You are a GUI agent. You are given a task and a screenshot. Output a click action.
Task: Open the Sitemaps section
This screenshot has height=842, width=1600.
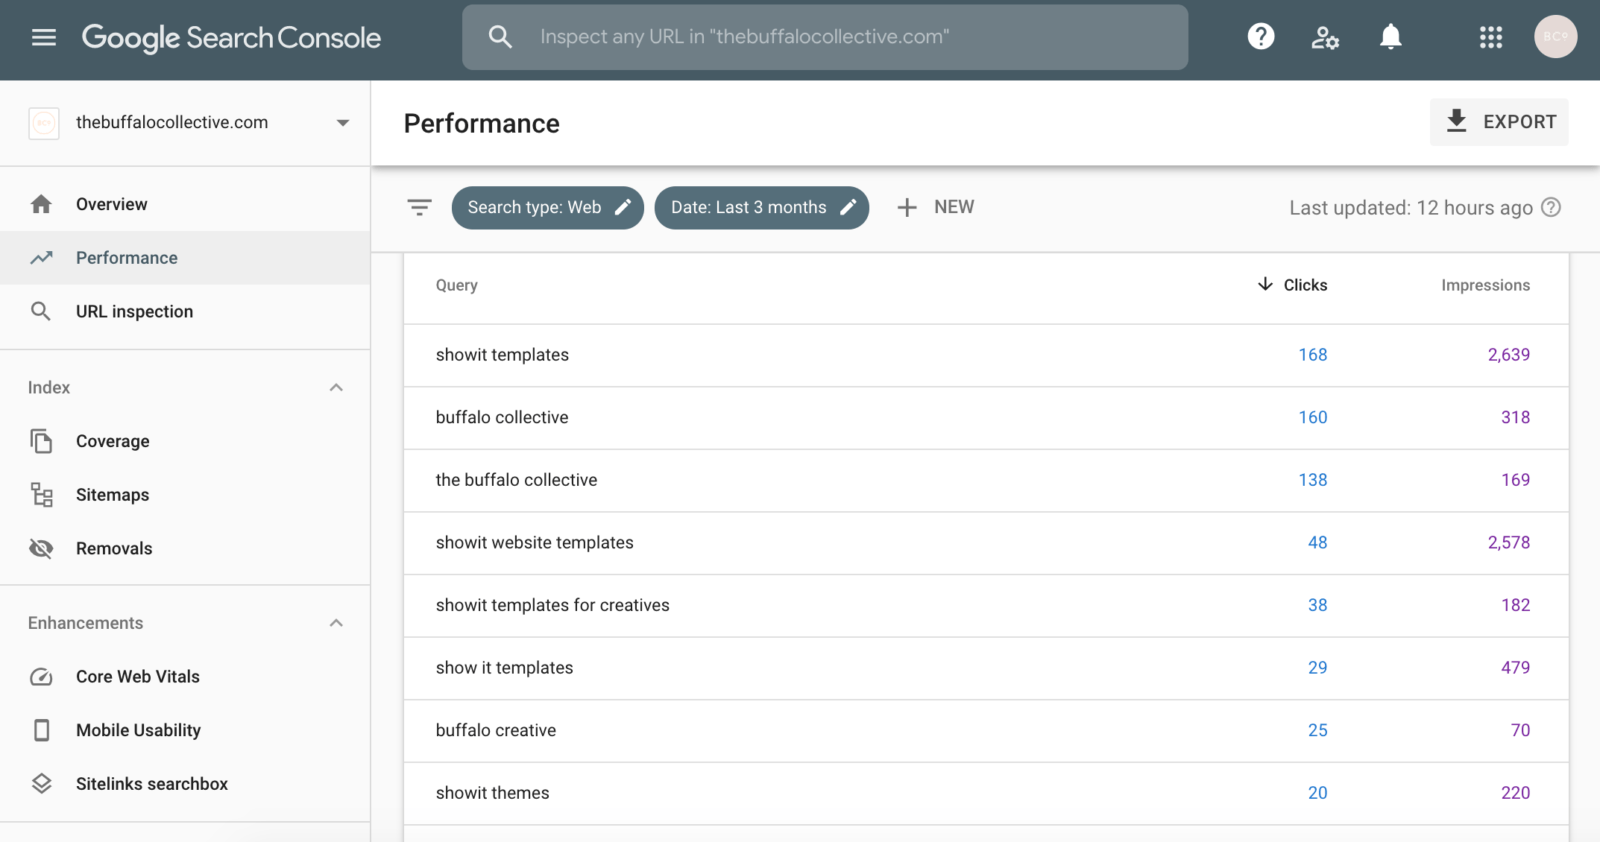[112, 494]
